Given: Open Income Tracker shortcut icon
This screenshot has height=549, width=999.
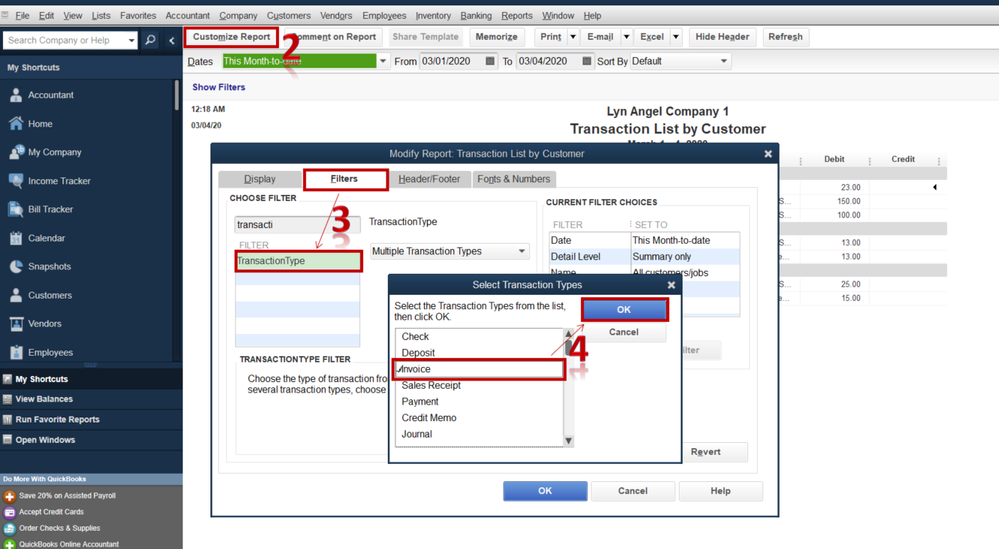Looking at the screenshot, I should click(x=16, y=181).
